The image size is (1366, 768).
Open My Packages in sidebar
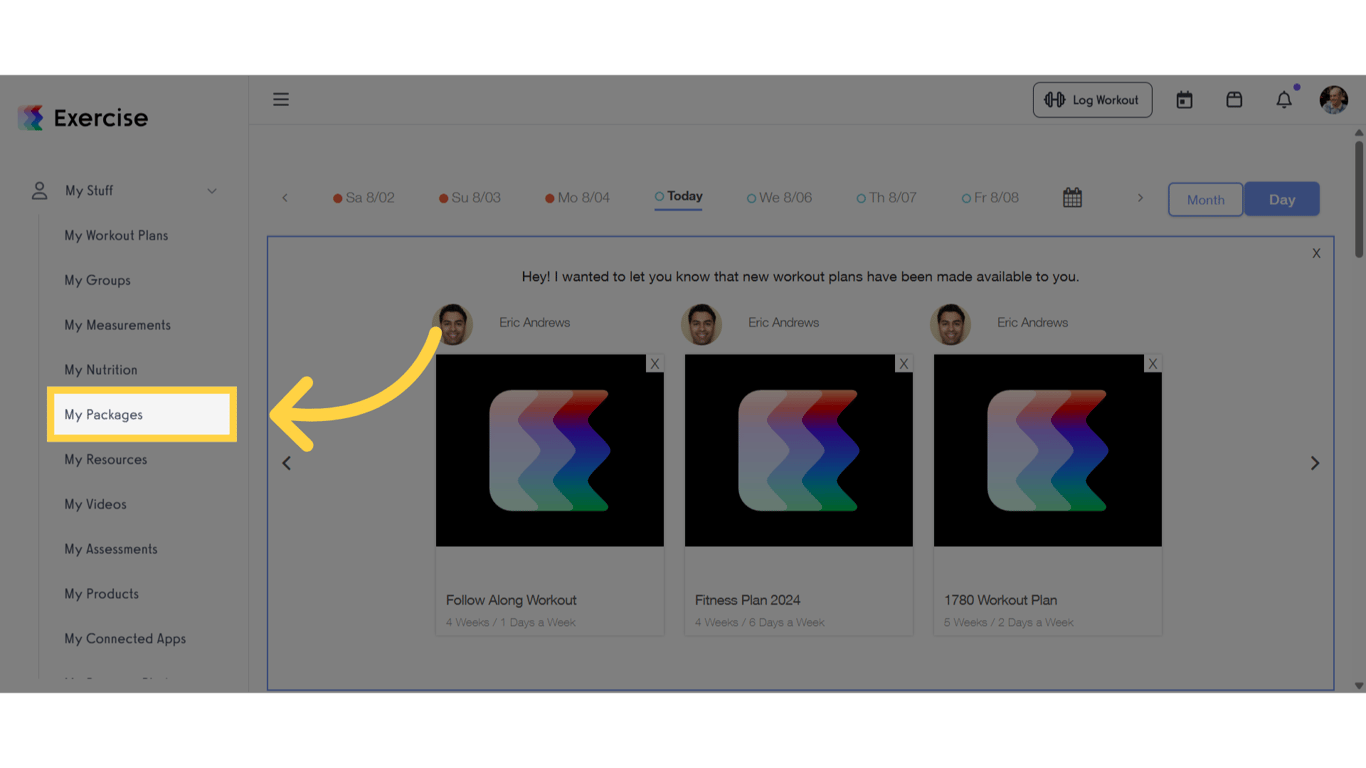(142, 415)
